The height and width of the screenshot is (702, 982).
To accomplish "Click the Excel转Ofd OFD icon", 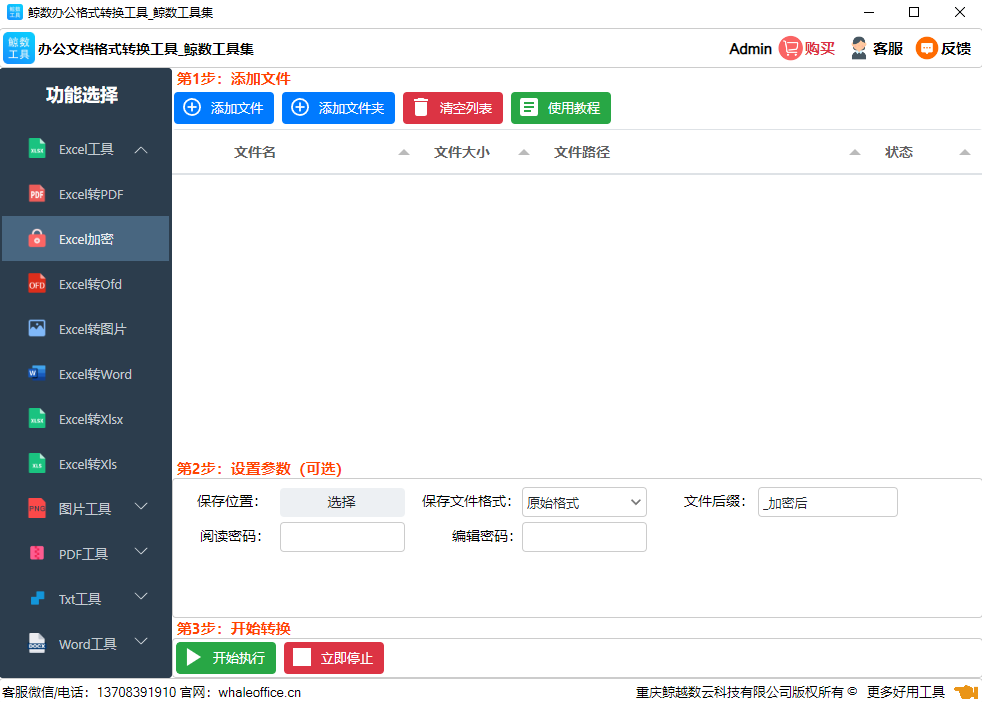I will [x=37, y=284].
